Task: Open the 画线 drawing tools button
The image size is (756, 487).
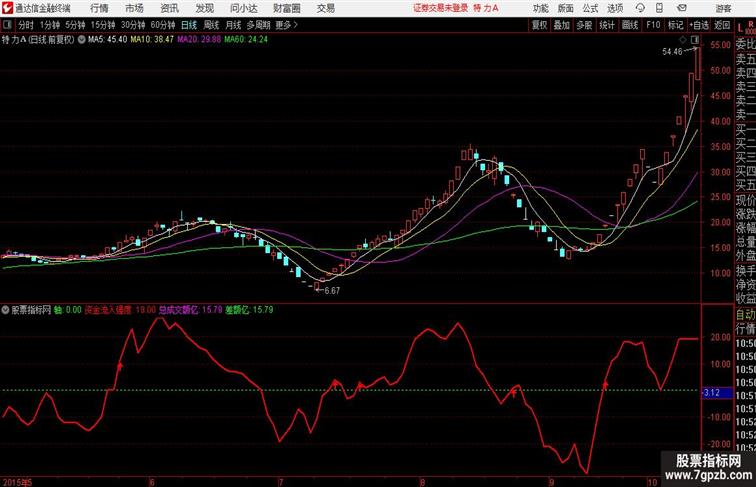Action: pos(630,25)
